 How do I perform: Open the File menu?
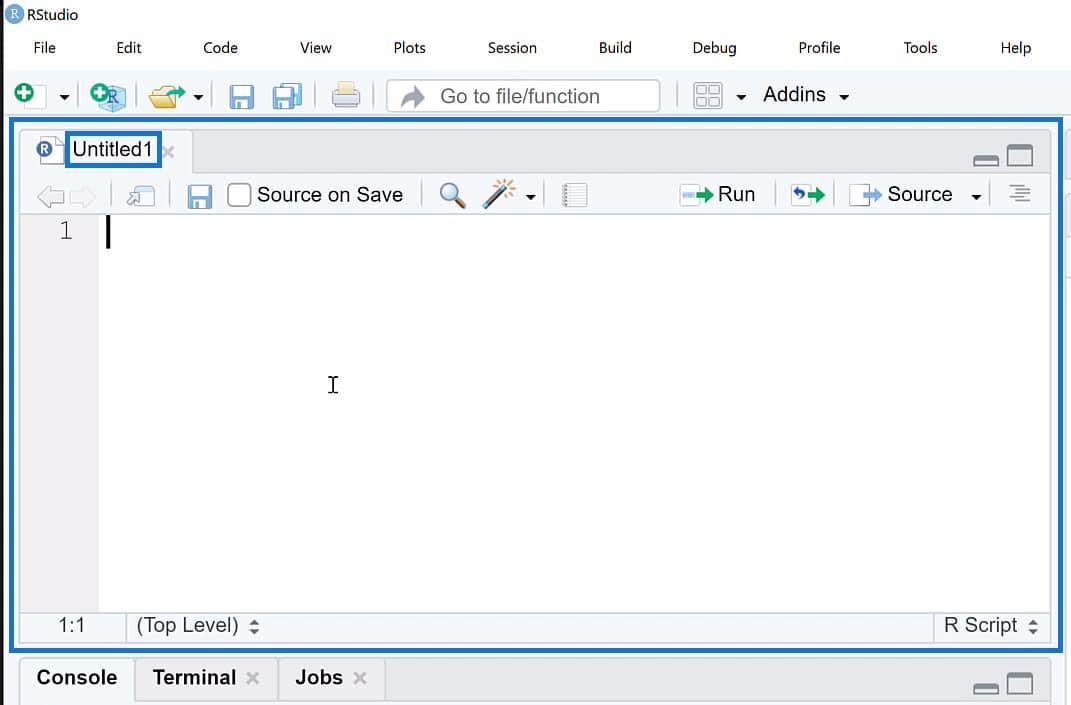44,48
